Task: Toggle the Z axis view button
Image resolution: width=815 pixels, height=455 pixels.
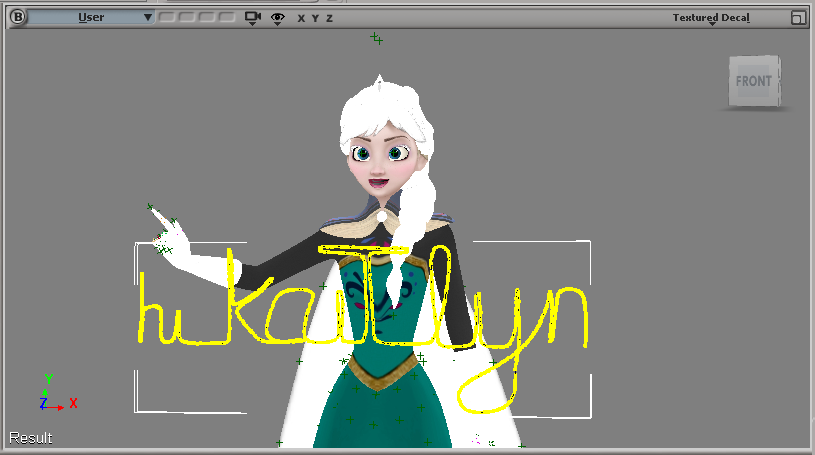Action: [329, 18]
